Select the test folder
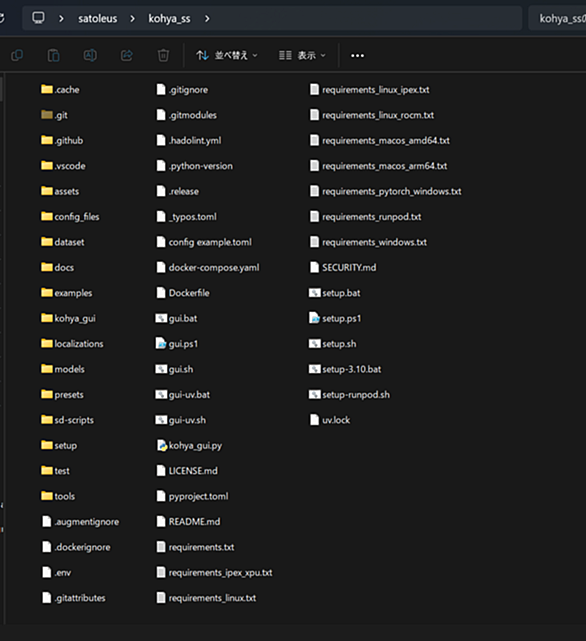The height and width of the screenshot is (641, 586). 55,471
